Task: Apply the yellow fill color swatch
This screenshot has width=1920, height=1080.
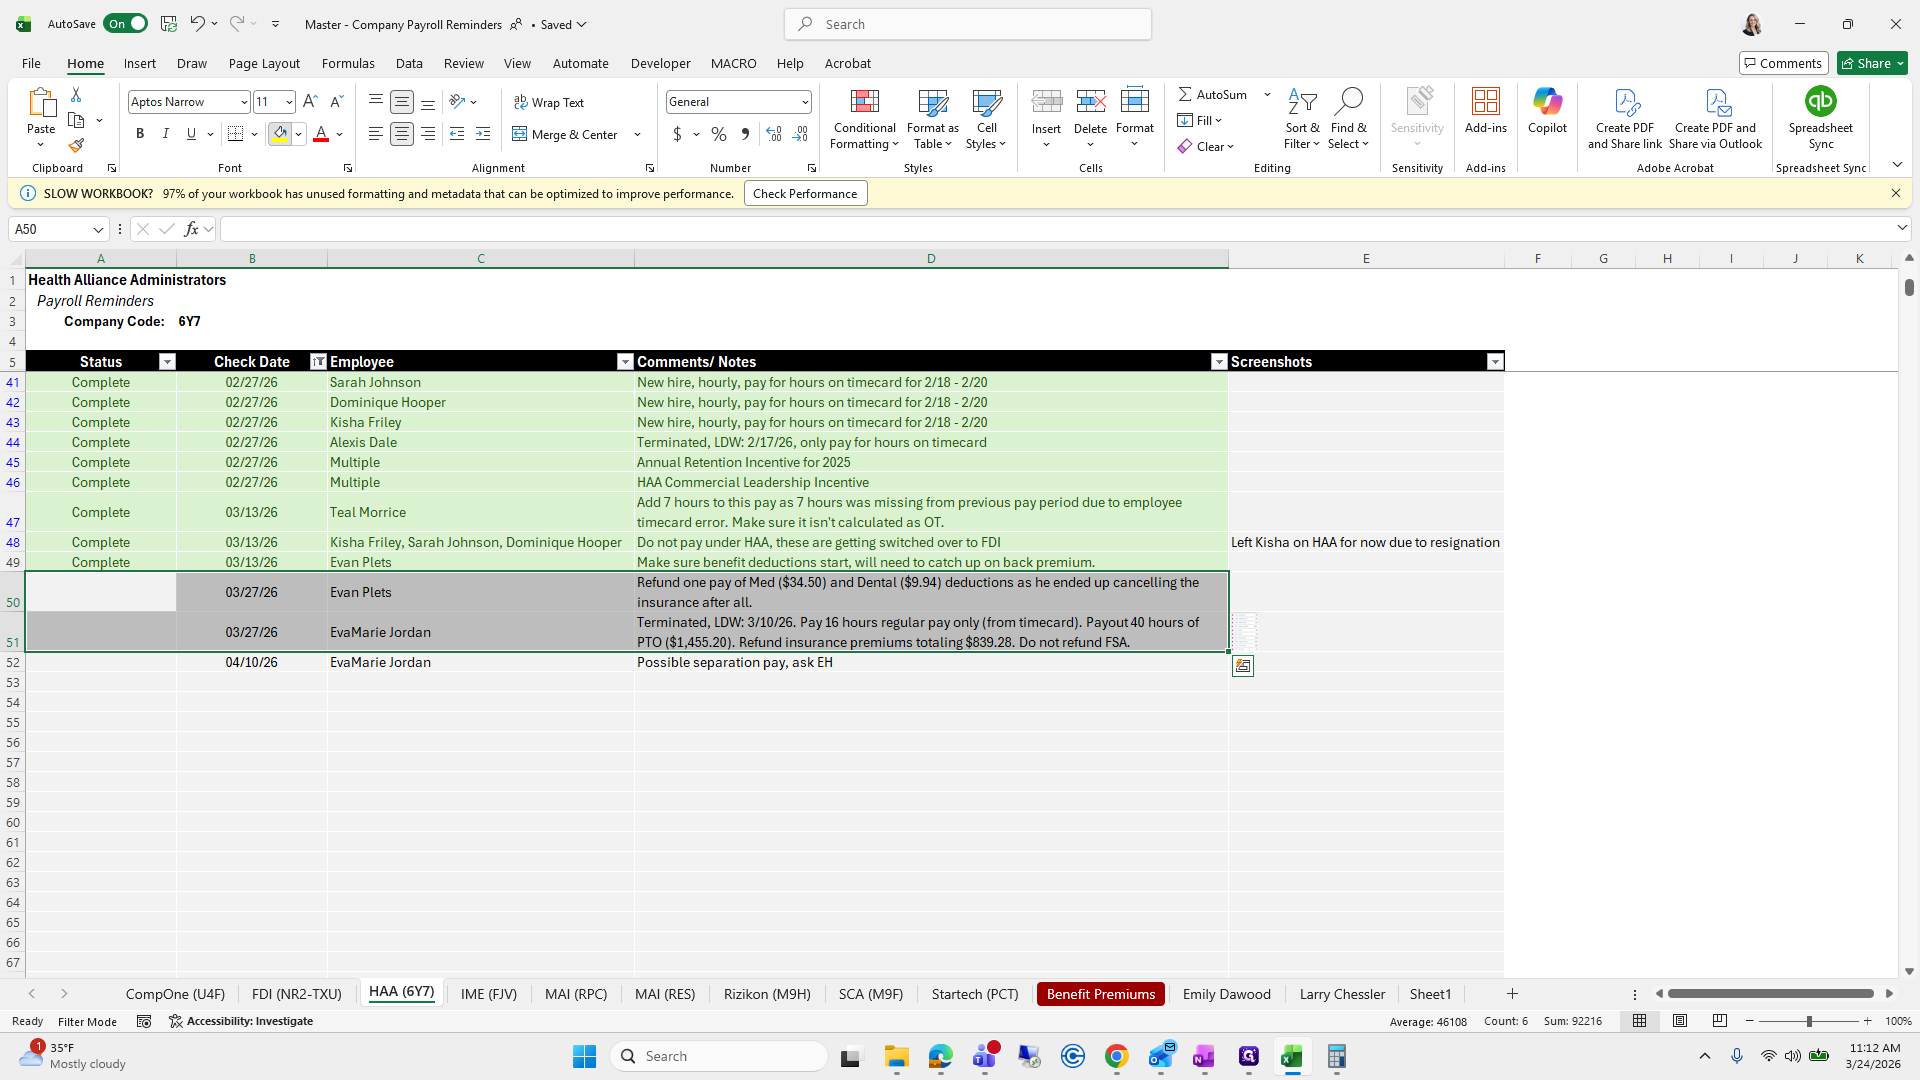Action: pyautogui.click(x=280, y=134)
